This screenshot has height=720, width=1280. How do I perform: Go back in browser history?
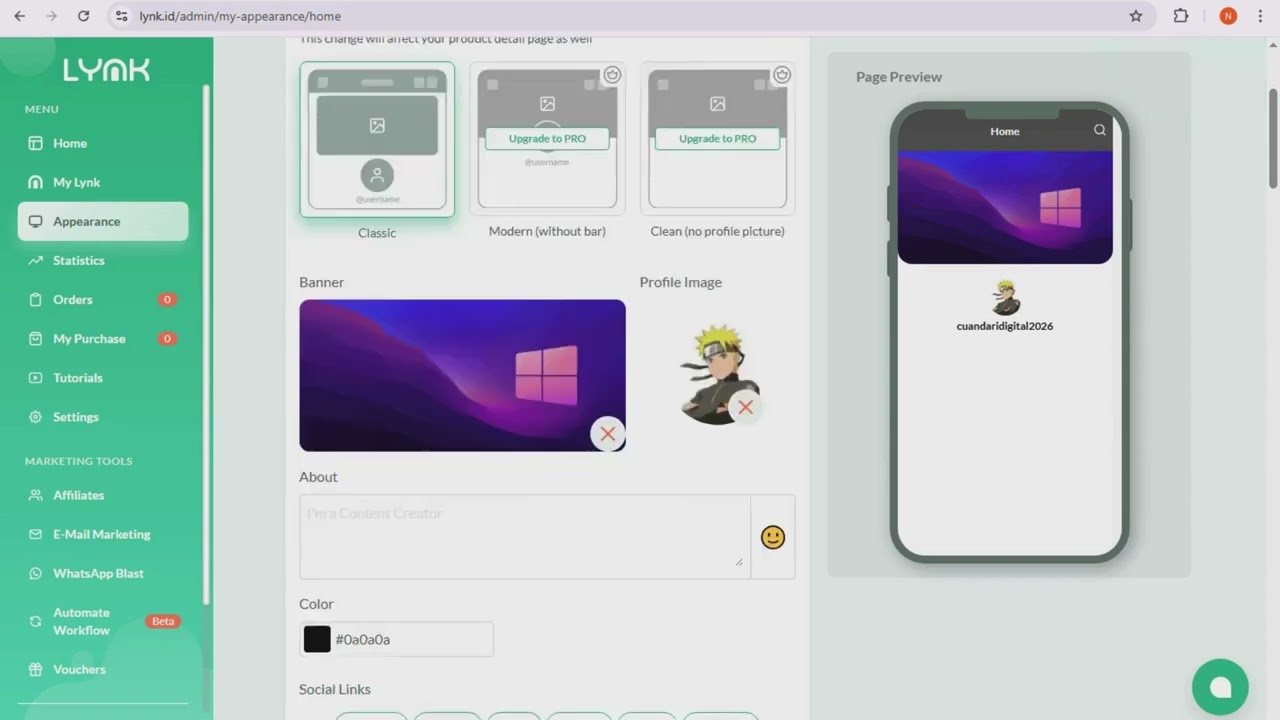pyautogui.click(x=19, y=16)
